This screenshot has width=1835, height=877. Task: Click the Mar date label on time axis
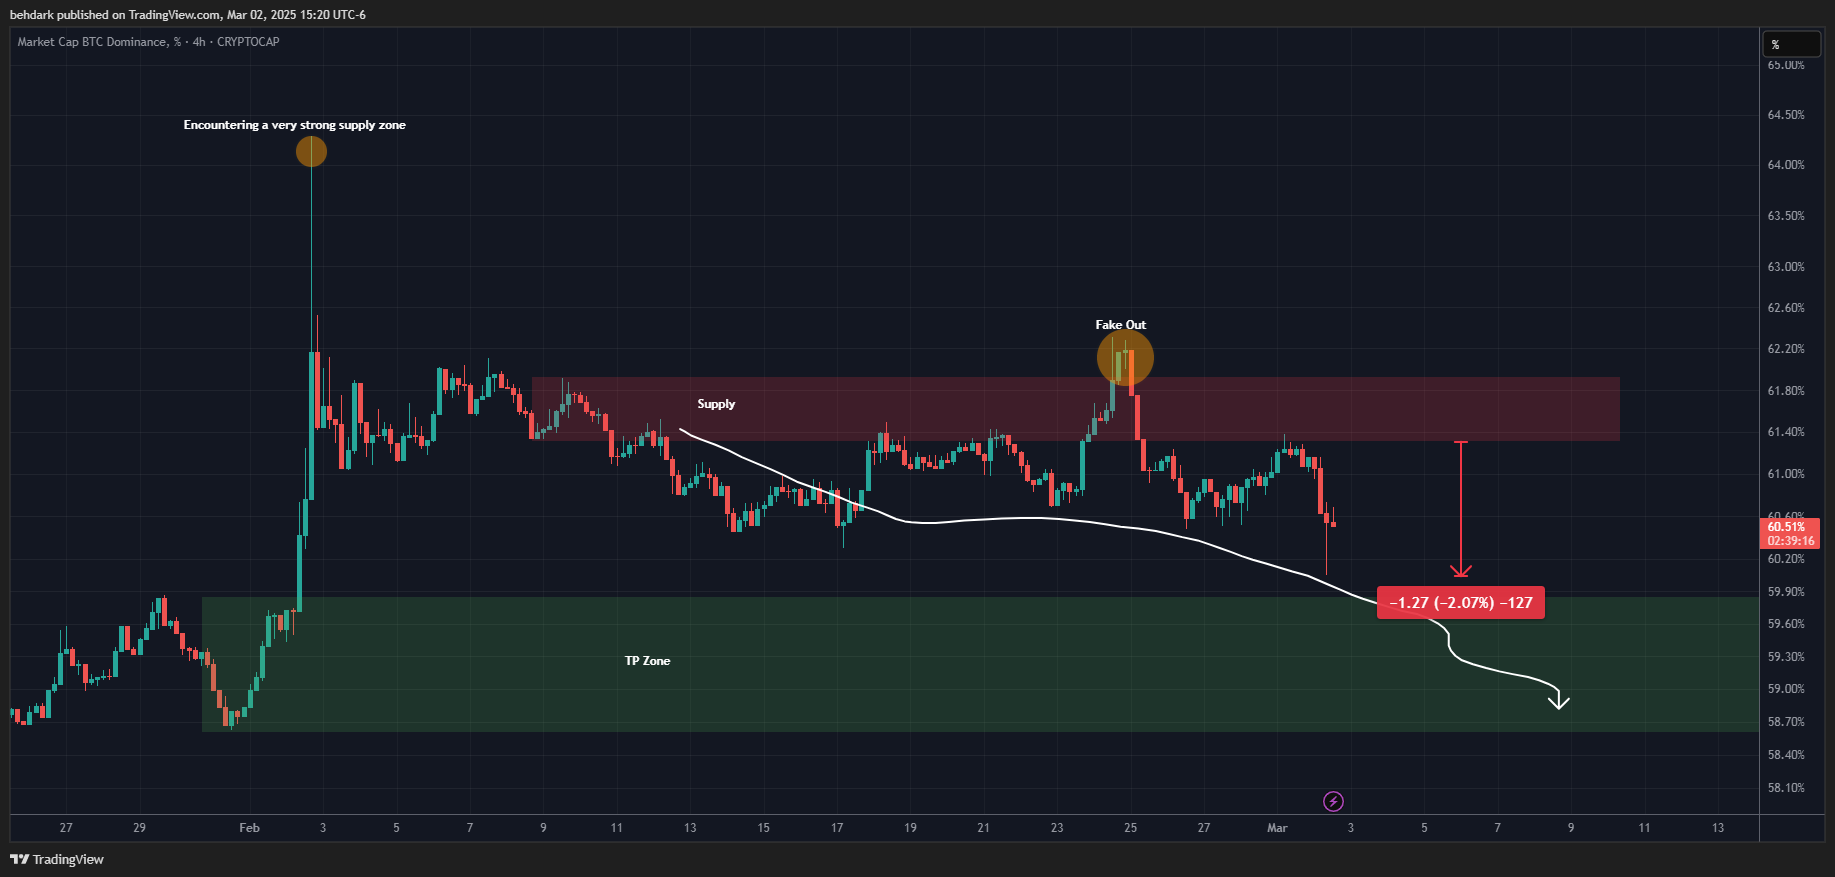[x=1277, y=828]
